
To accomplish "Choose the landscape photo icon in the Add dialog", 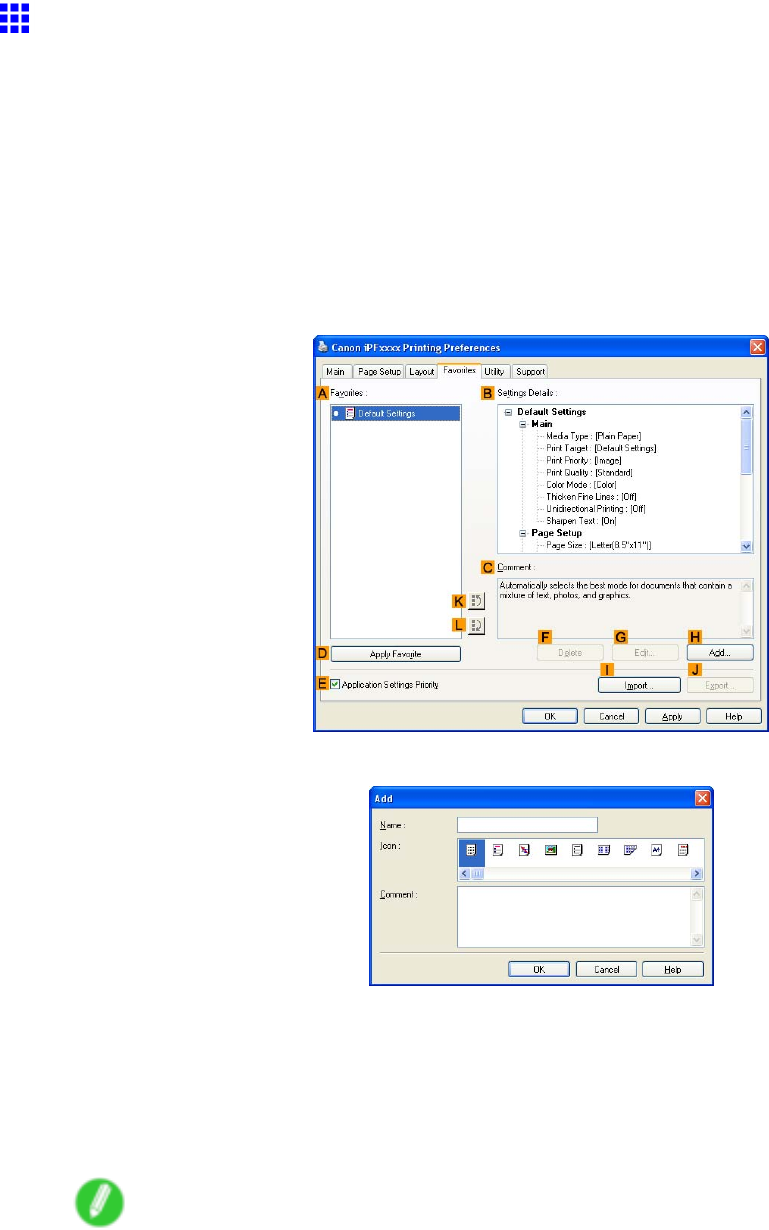I will coord(550,851).
